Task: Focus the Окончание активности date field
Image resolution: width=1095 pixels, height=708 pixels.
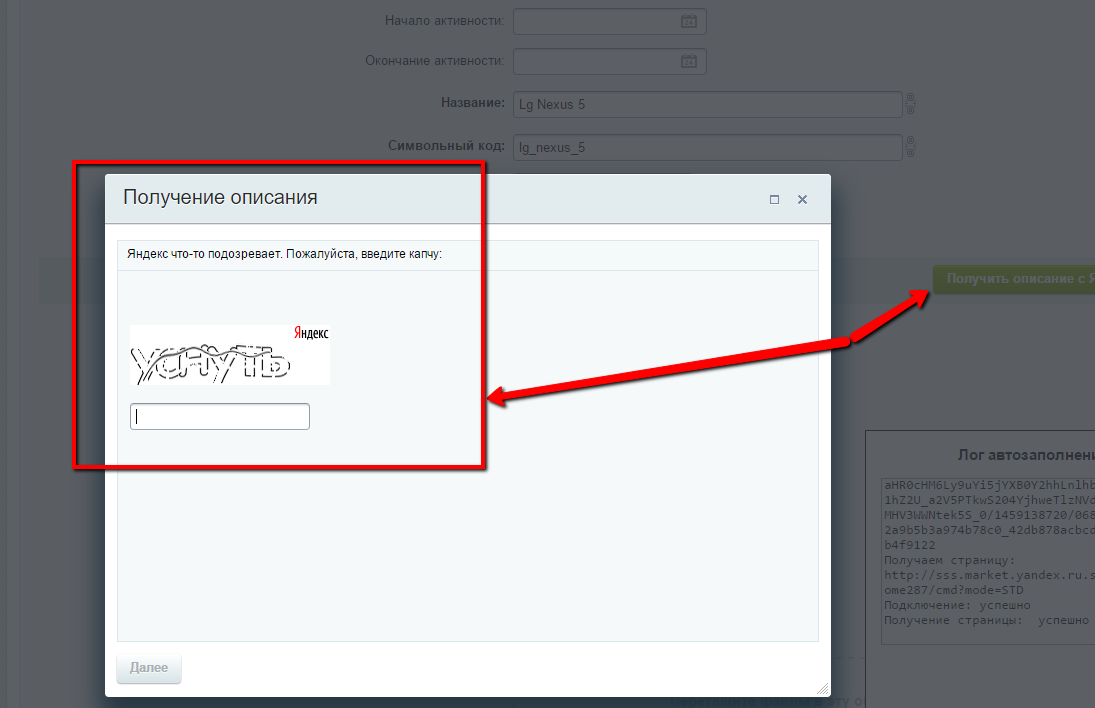Action: tap(595, 62)
